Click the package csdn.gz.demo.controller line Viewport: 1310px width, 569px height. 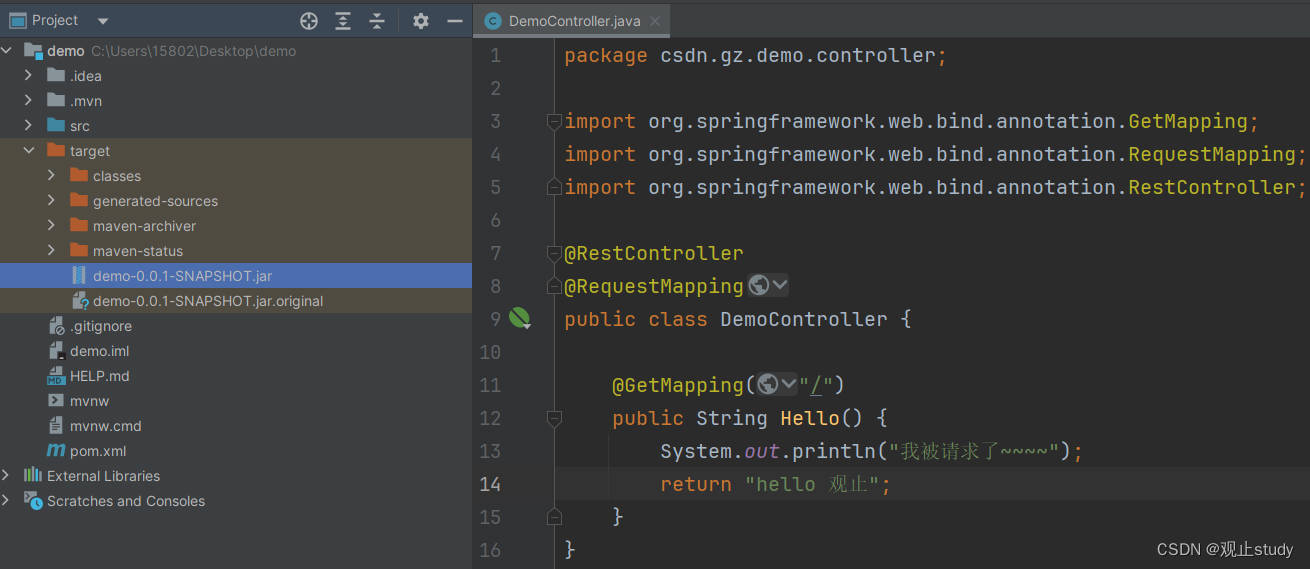pyautogui.click(x=755, y=56)
